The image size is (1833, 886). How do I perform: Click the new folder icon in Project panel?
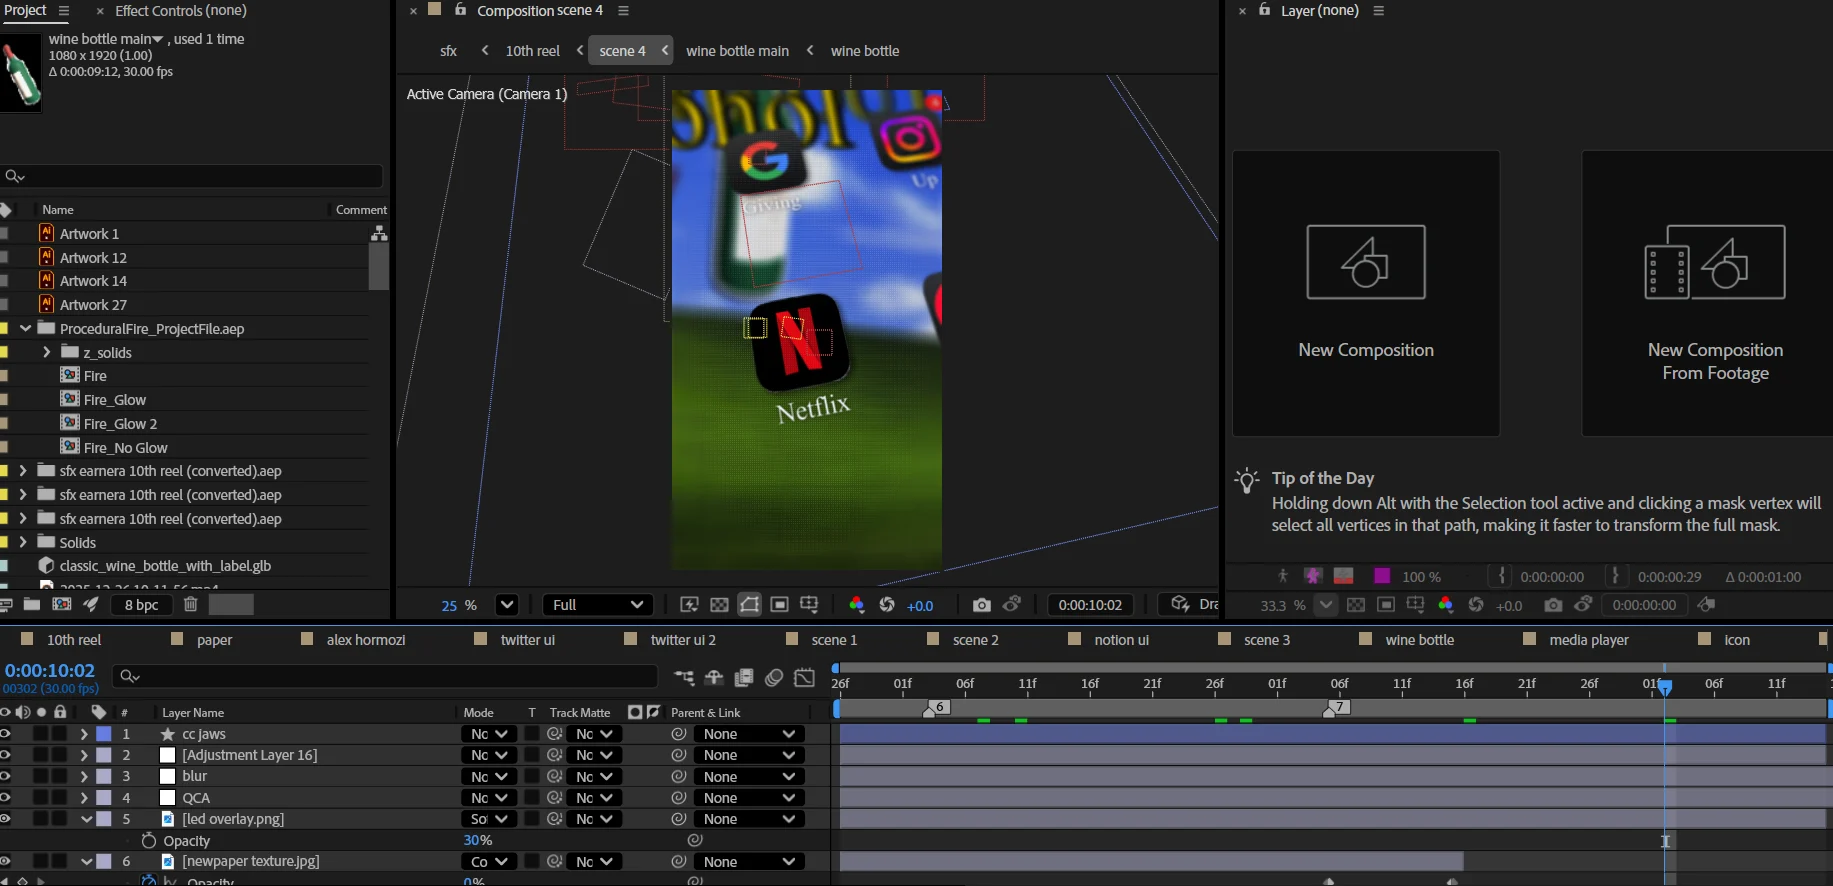(32, 604)
